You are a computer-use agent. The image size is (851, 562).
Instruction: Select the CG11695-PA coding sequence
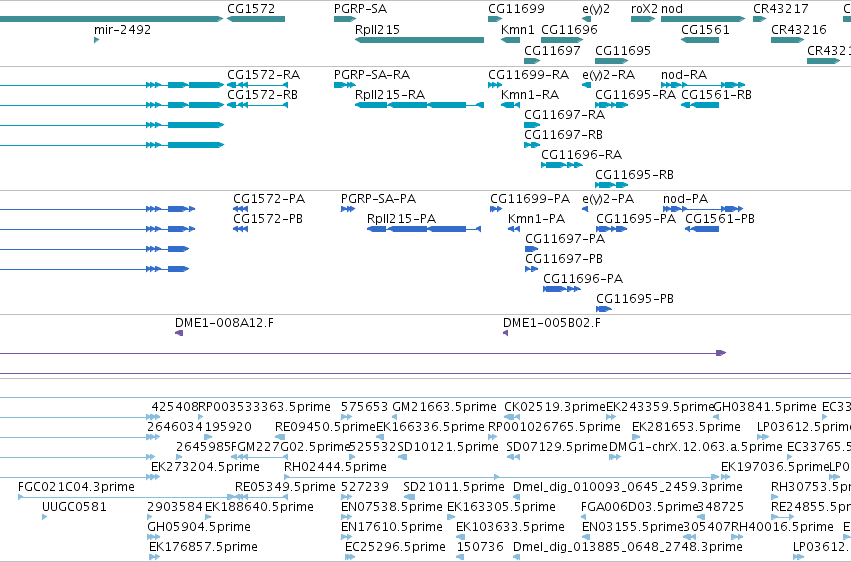click(612, 229)
